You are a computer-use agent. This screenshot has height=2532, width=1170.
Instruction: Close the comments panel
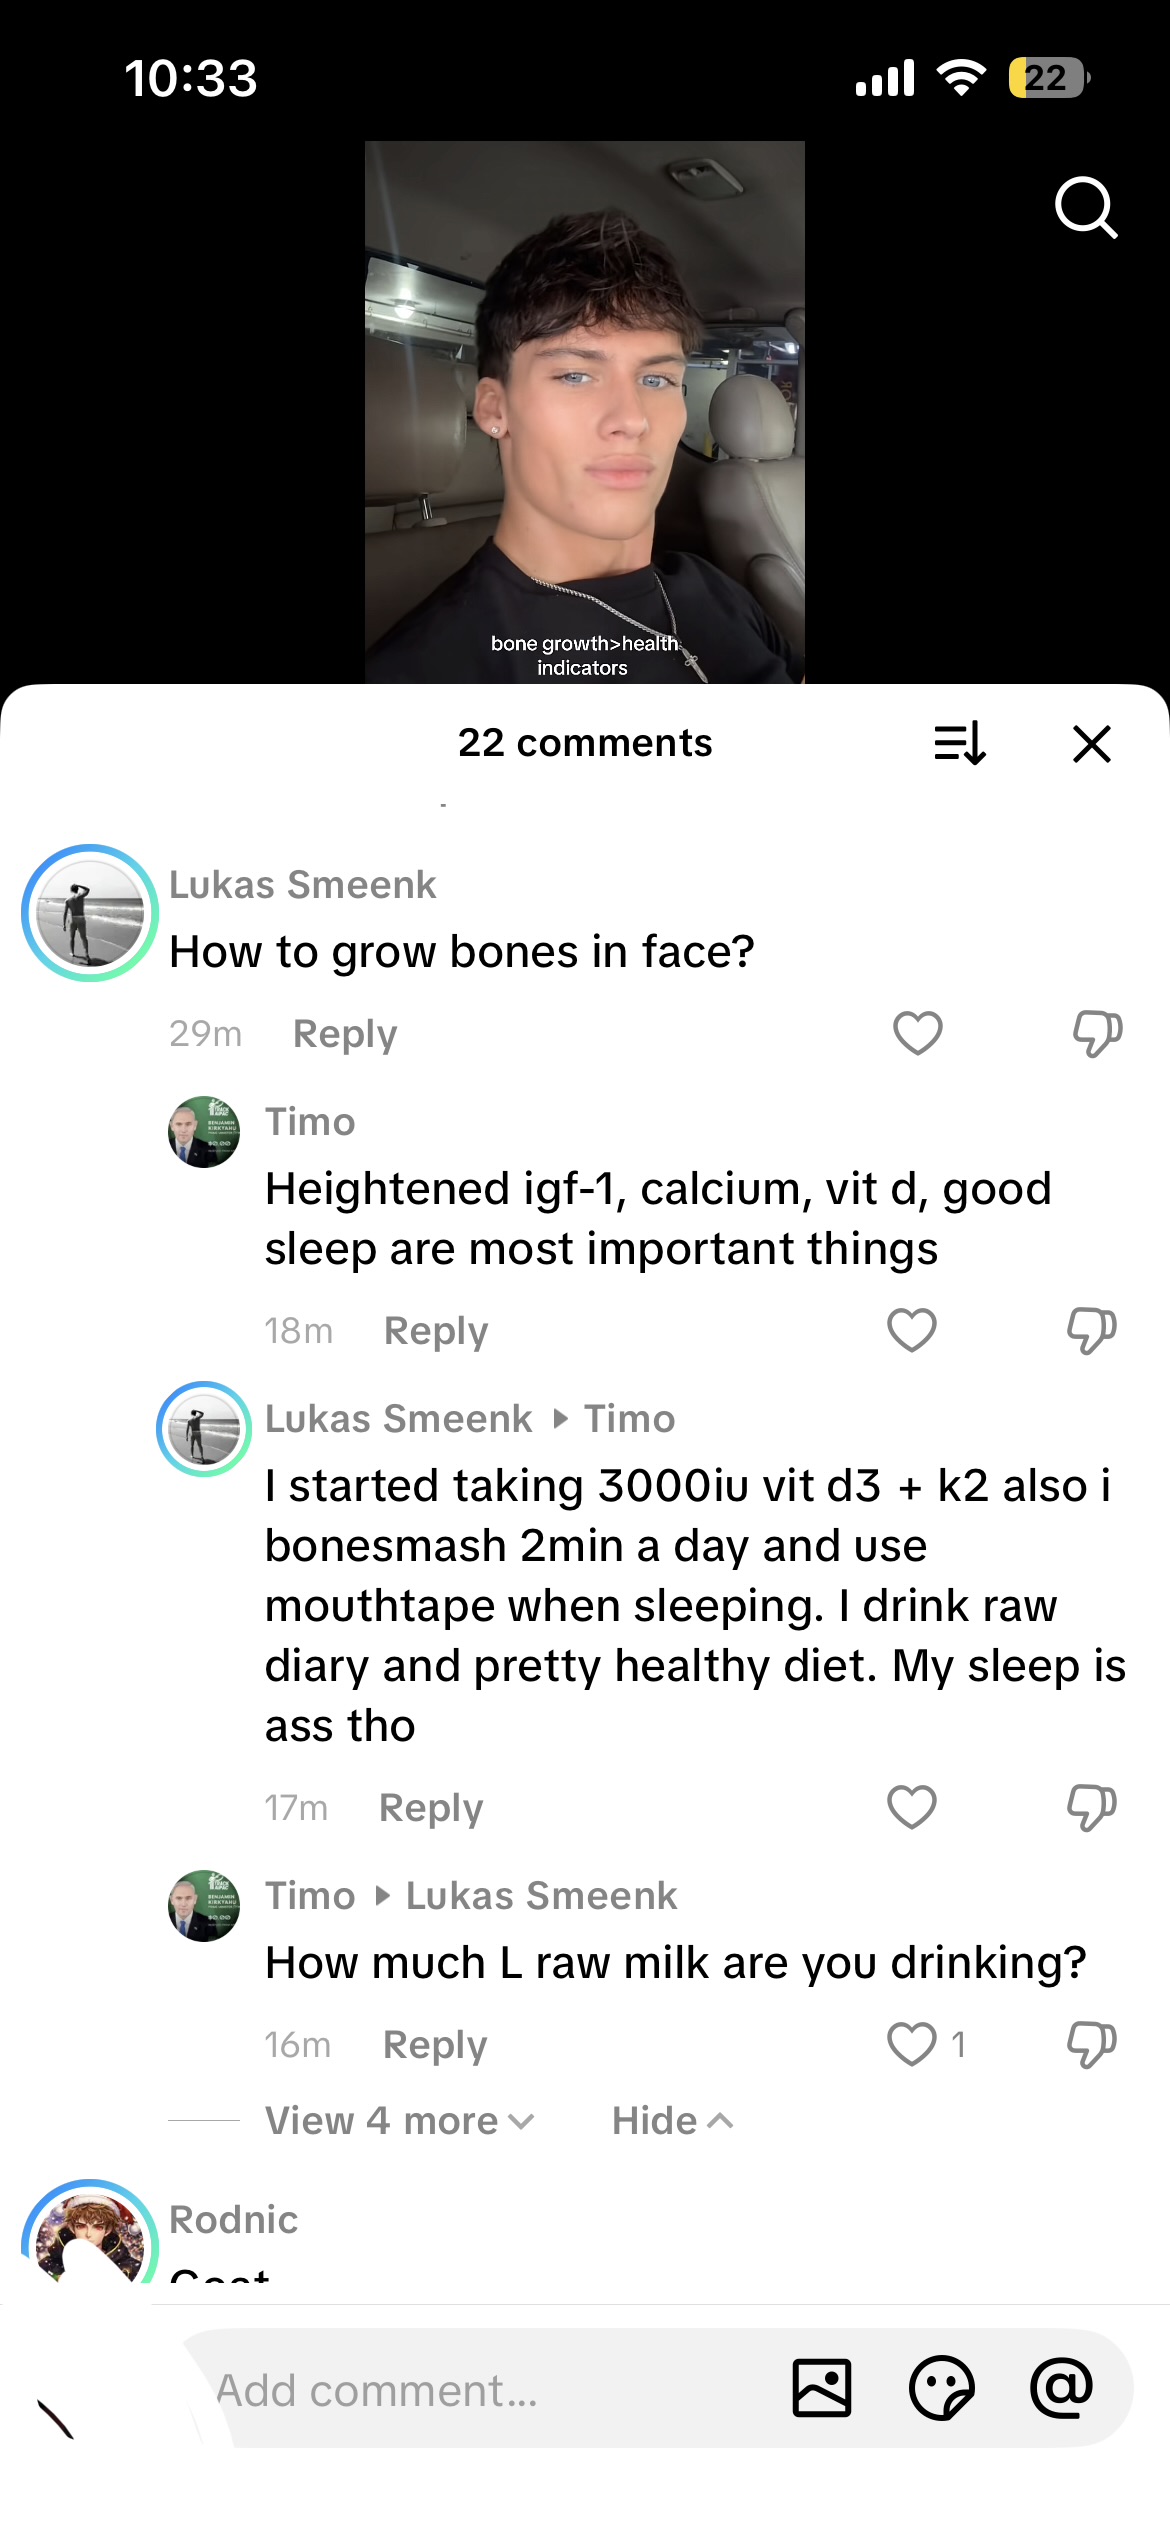pyautogui.click(x=1092, y=744)
